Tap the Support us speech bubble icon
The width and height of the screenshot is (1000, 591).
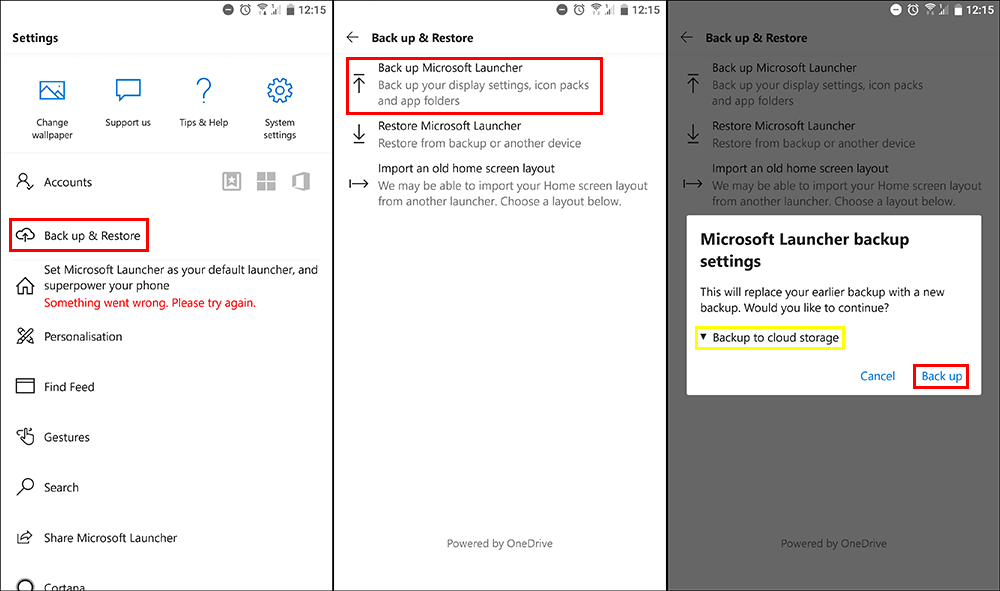click(128, 91)
